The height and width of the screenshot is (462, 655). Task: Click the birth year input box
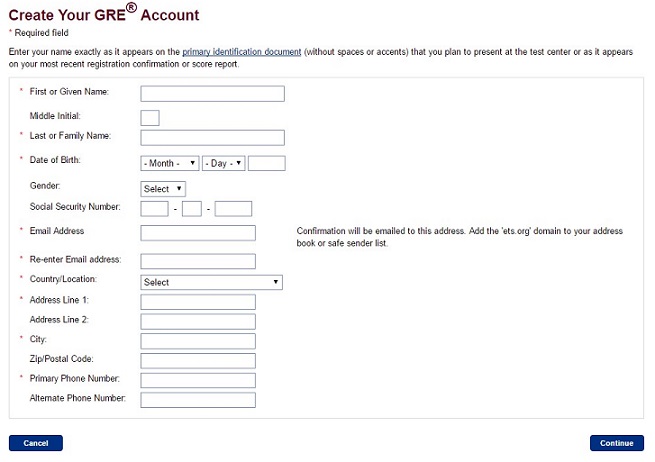pyautogui.click(x=267, y=163)
